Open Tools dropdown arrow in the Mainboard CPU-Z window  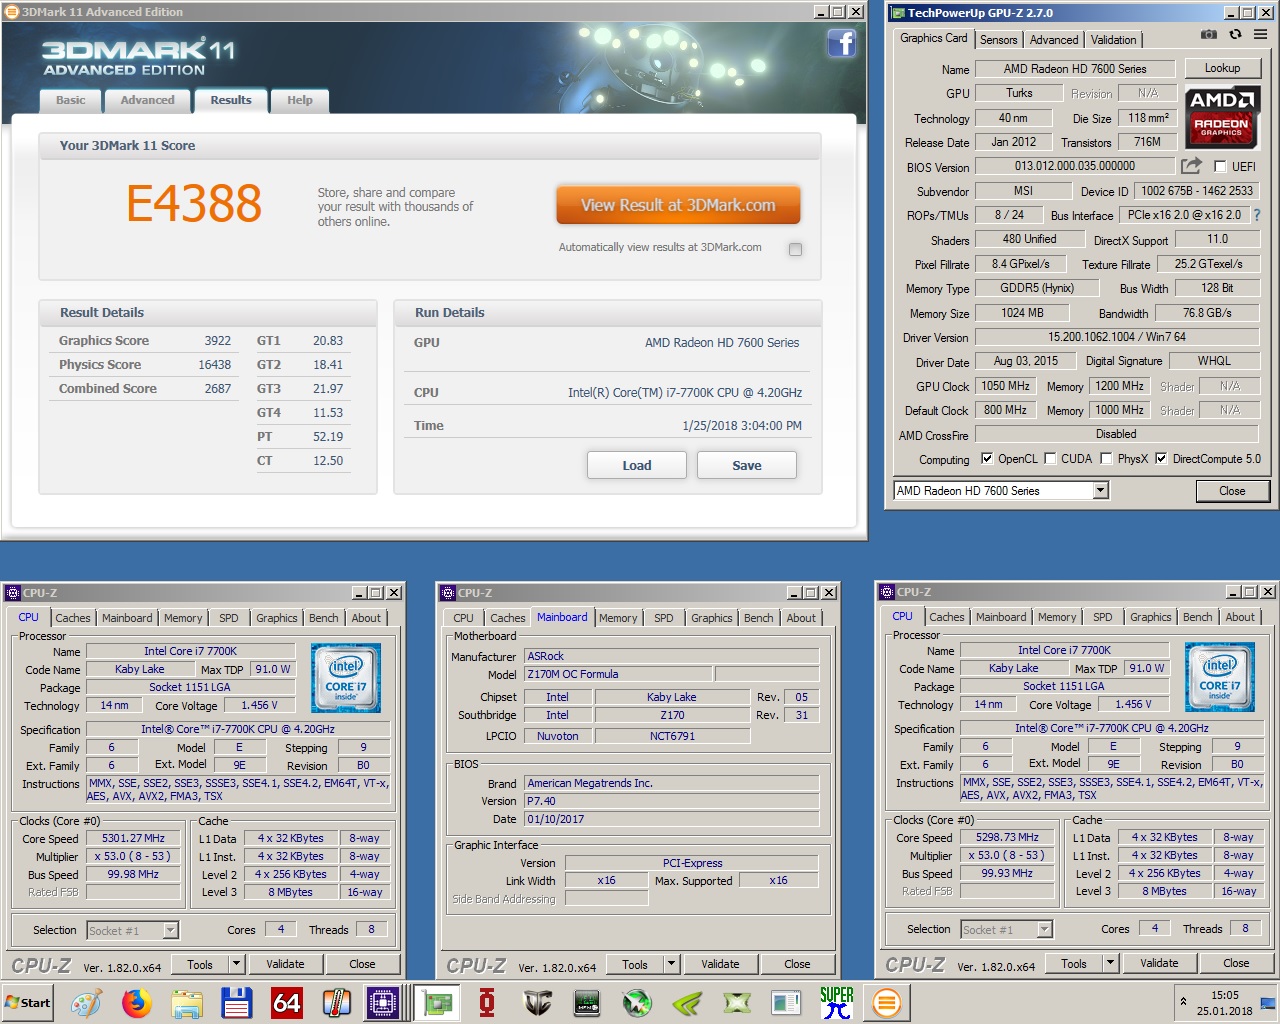[671, 964]
